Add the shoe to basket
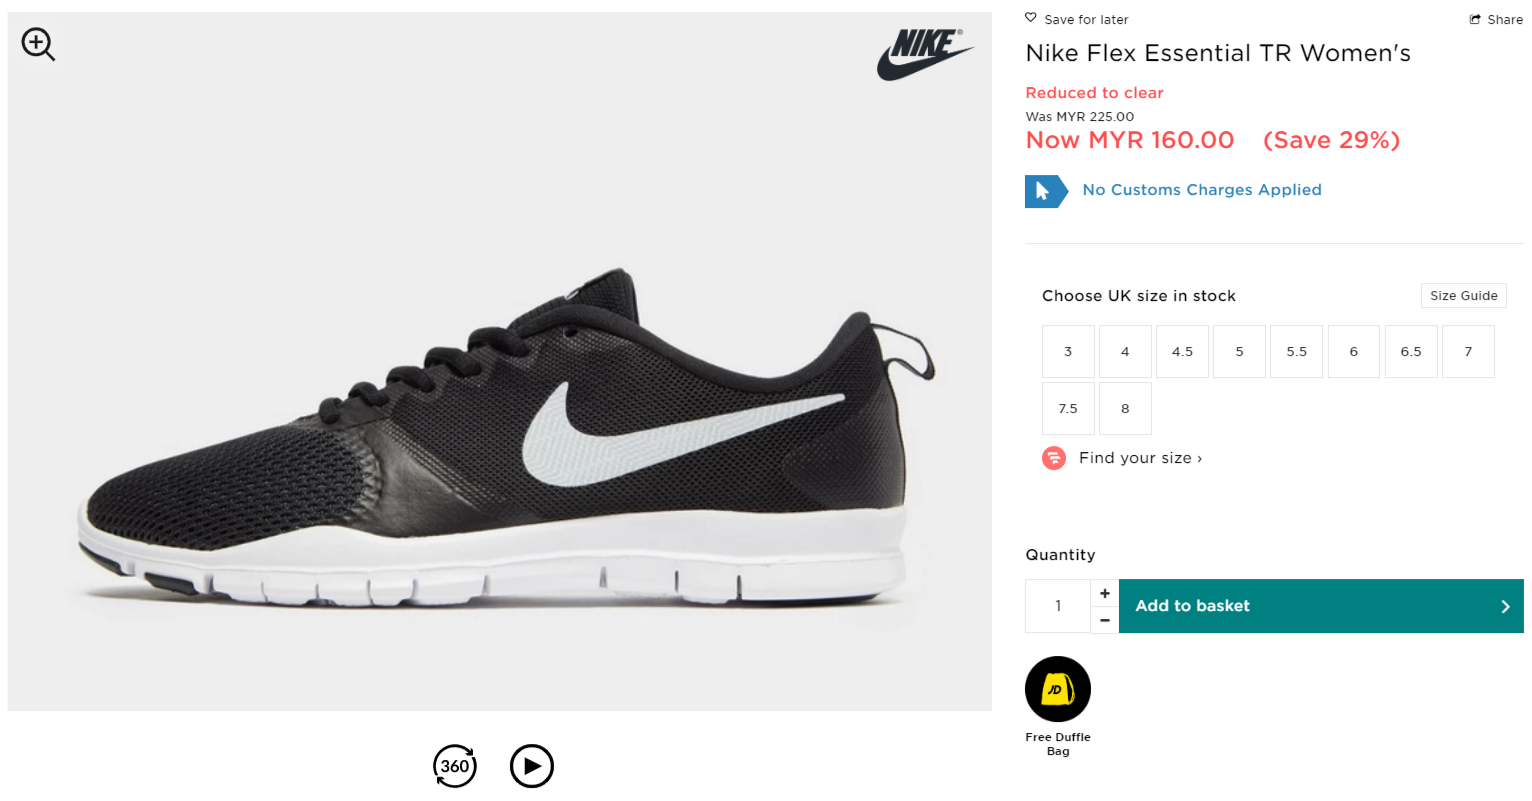 1320,606
